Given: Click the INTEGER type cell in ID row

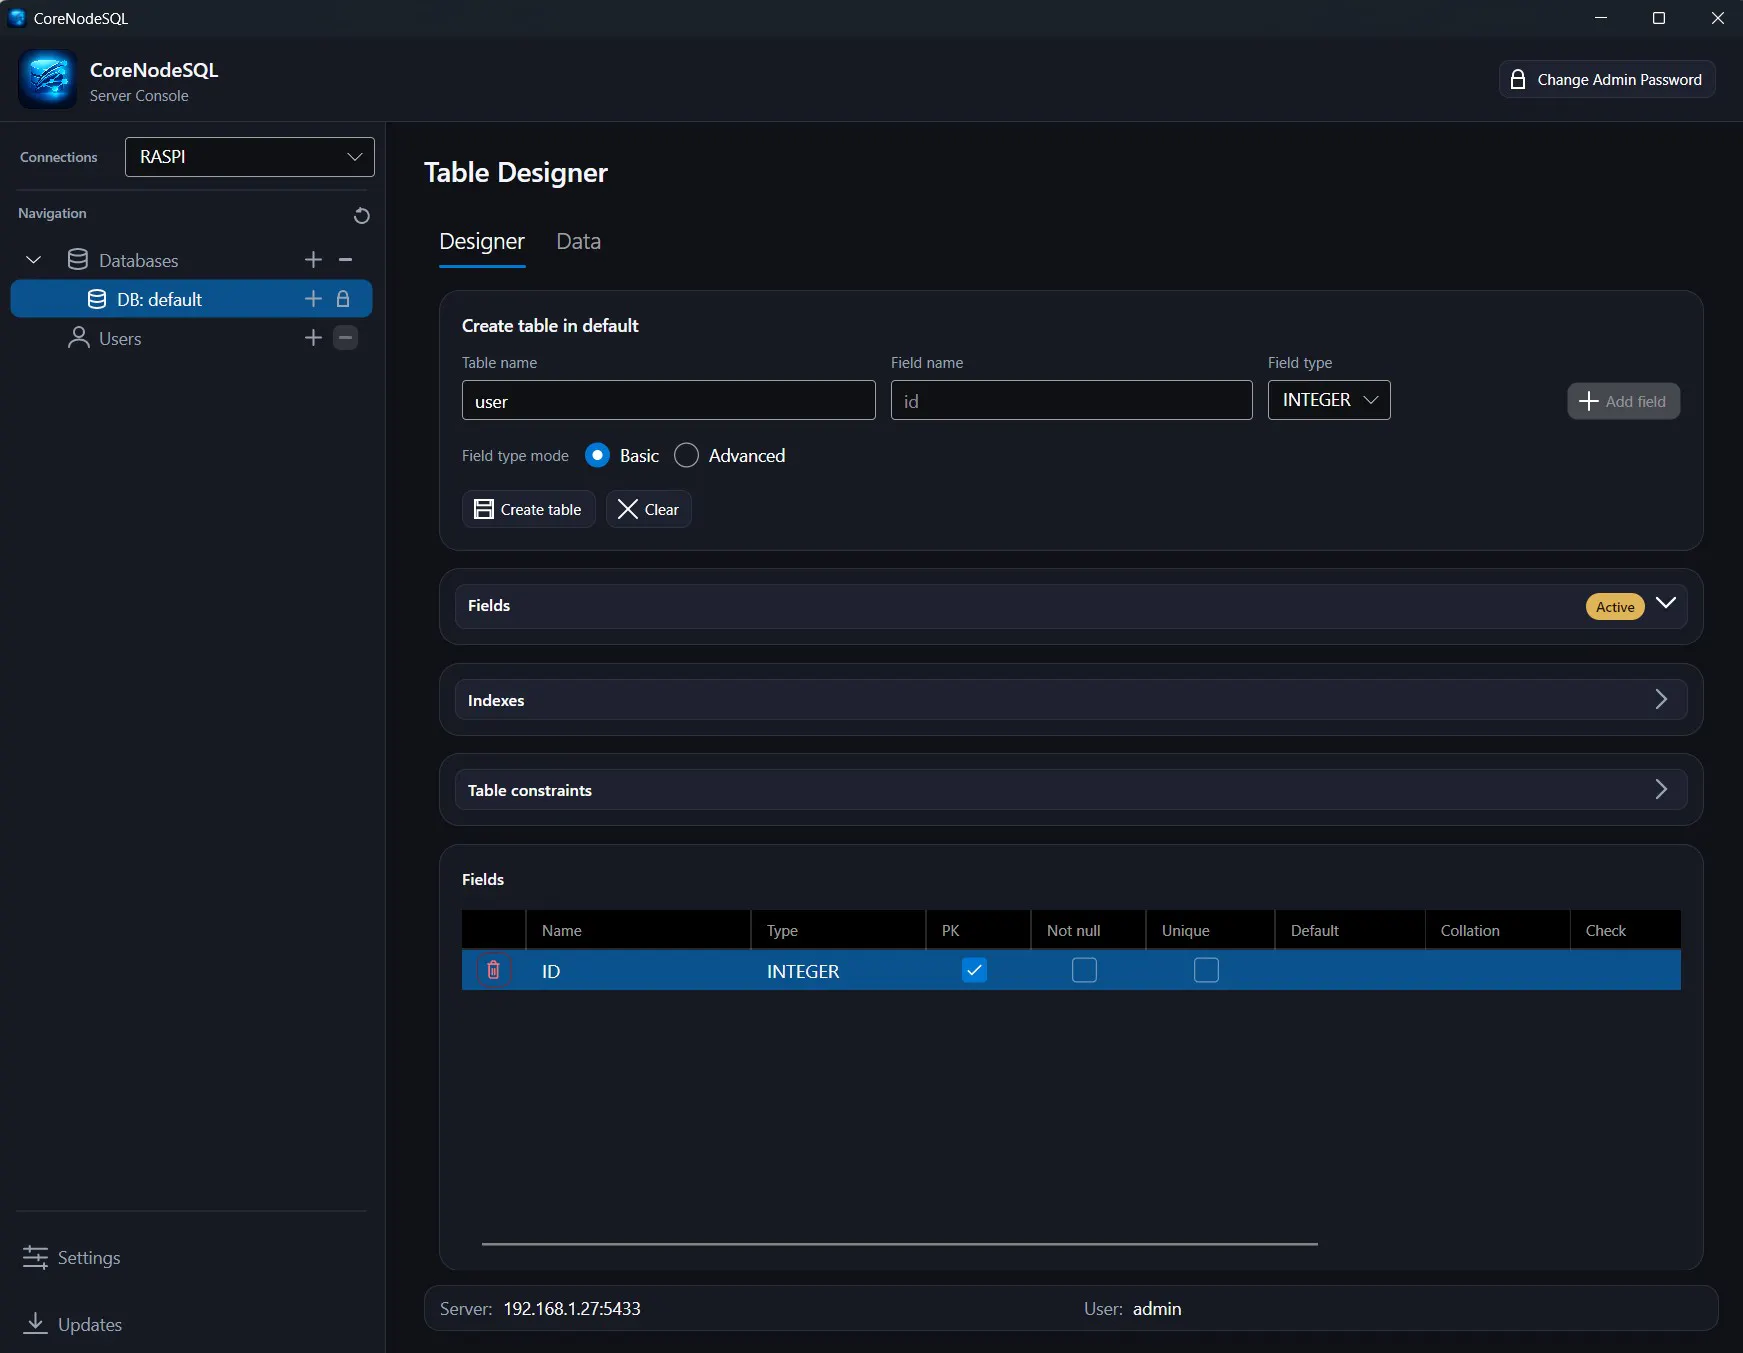Looking at the screenshot, I should click(x=838, y=971).
